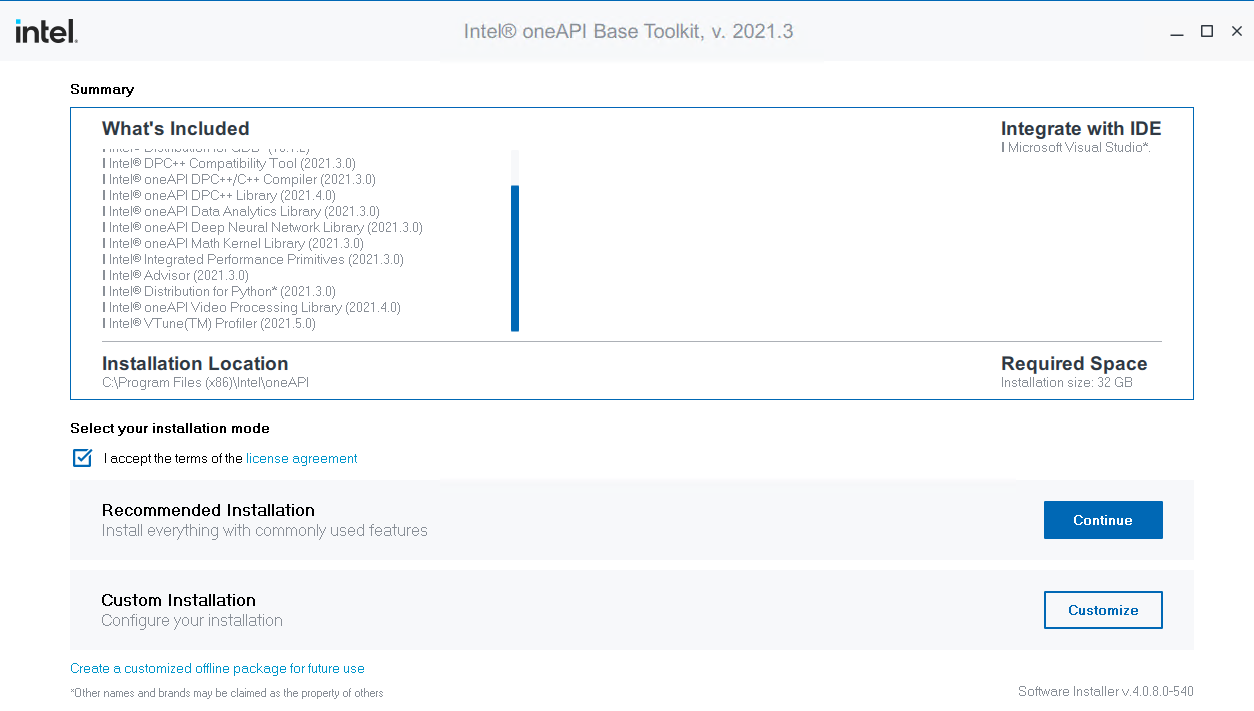Select Intel Integrated Performance Primitives entry
Viewport: 1254px width, 711px height.
[x=253, y=259]
